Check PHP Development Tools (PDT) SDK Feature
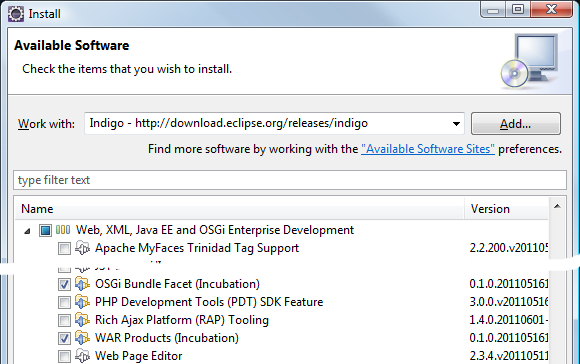The height and width of the screenshot is (364, 580). click(x=64, y=303)
